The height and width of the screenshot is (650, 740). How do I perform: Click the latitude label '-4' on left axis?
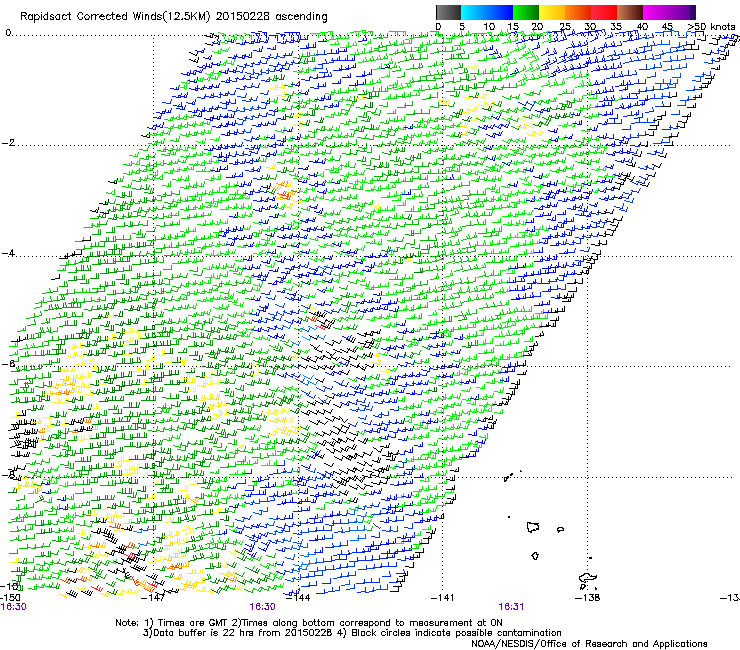8,253
